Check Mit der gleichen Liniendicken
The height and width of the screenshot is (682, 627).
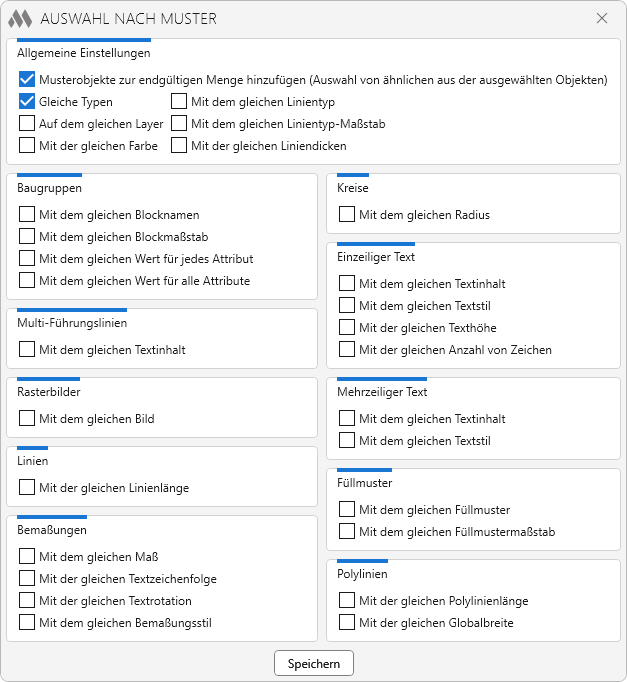click(x=179, y=145)
